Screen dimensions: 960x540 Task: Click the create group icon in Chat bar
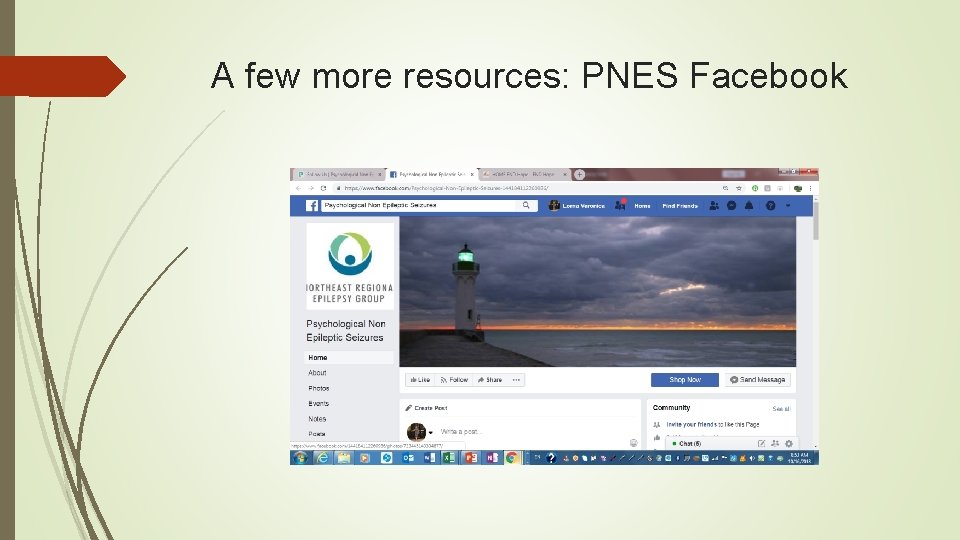coord(775,443)
